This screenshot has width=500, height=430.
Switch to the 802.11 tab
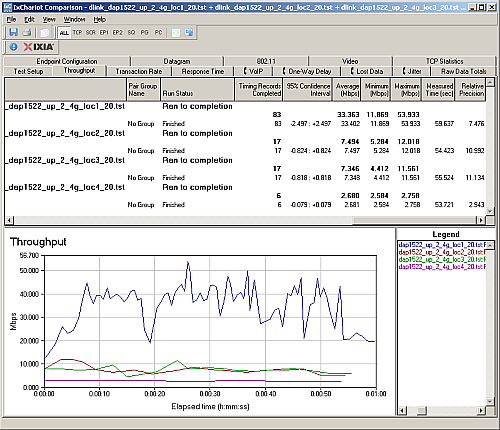266,61
